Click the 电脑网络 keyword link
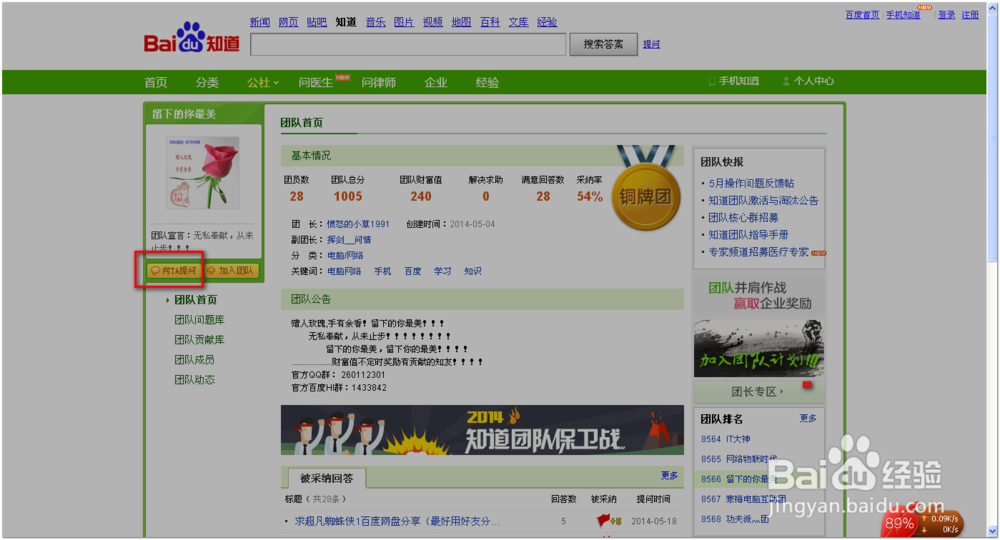Viewport: 1000px width, 540px height. pyautogui.click(x=344, y=271)
